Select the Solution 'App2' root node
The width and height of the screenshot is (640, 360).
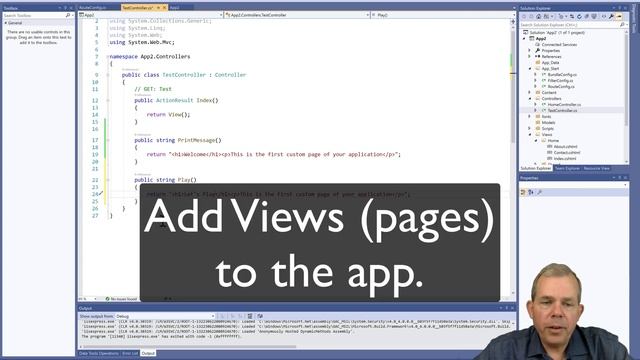point(557,32)
